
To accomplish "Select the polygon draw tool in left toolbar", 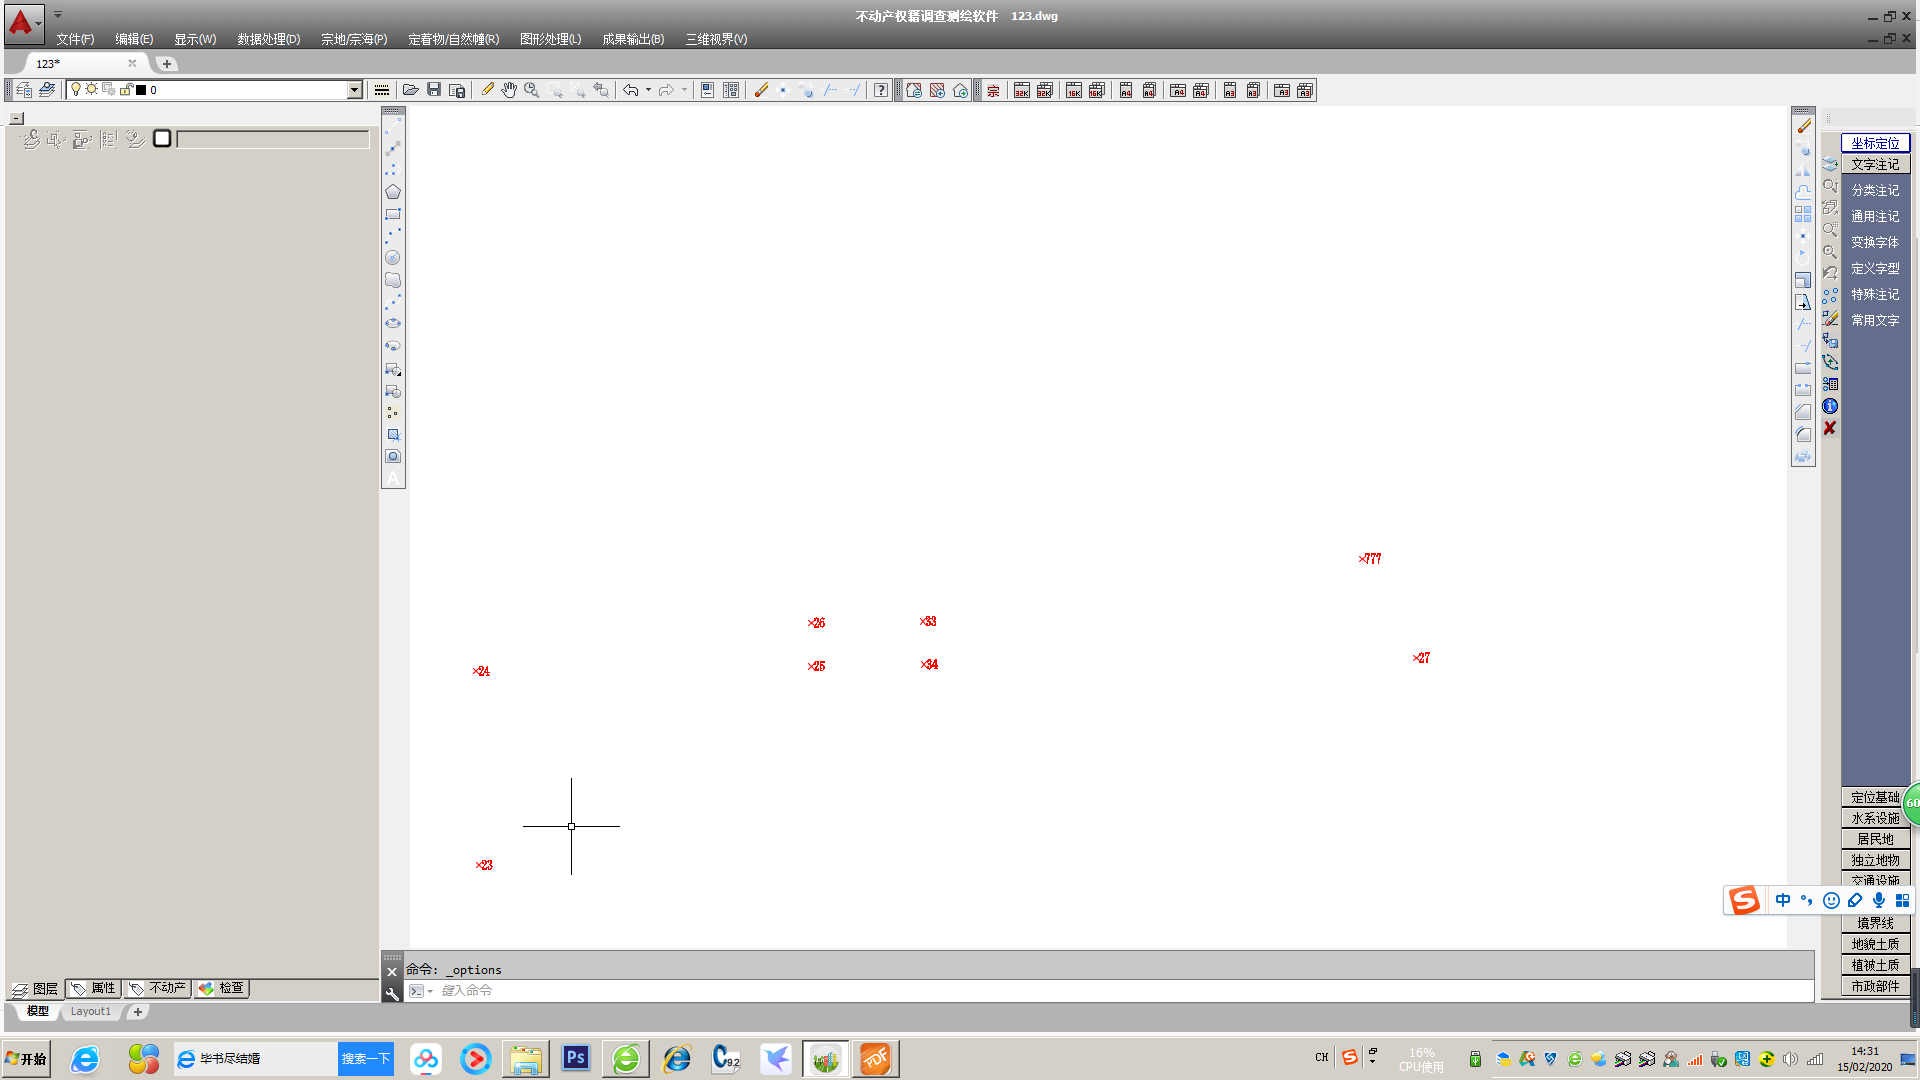I will coord(393,192).
